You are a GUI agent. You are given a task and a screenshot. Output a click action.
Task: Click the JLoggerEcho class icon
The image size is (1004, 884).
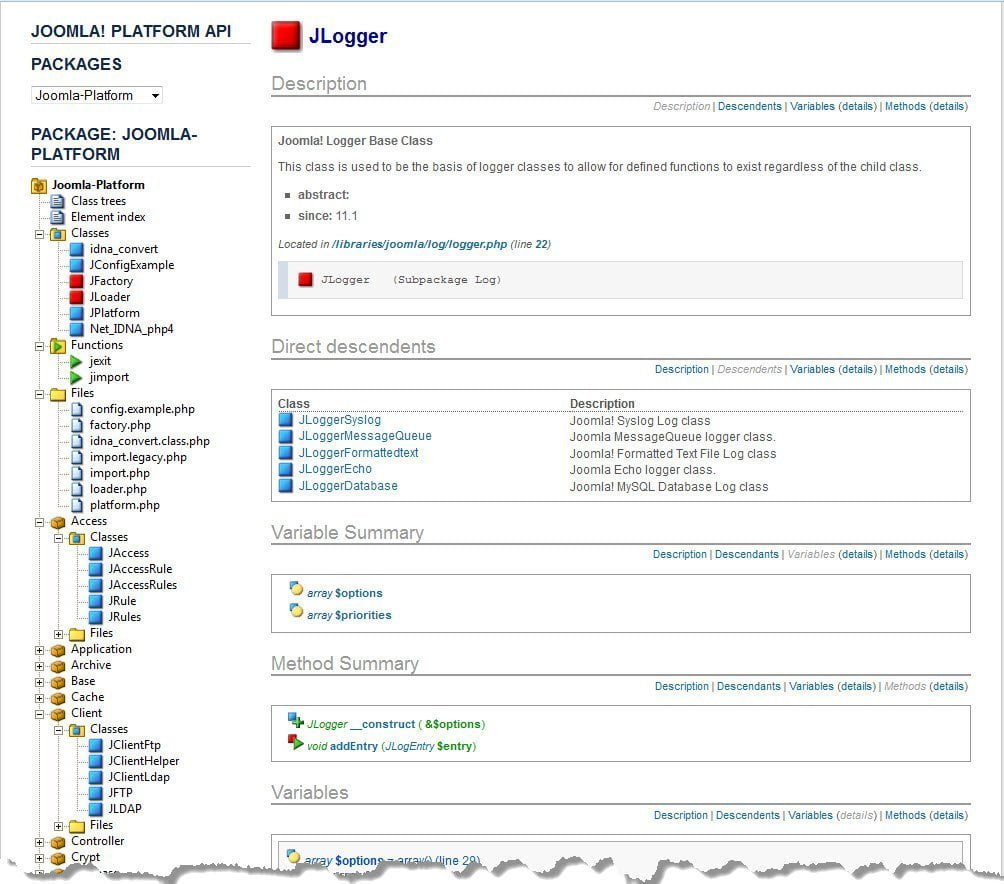point(286,469)
